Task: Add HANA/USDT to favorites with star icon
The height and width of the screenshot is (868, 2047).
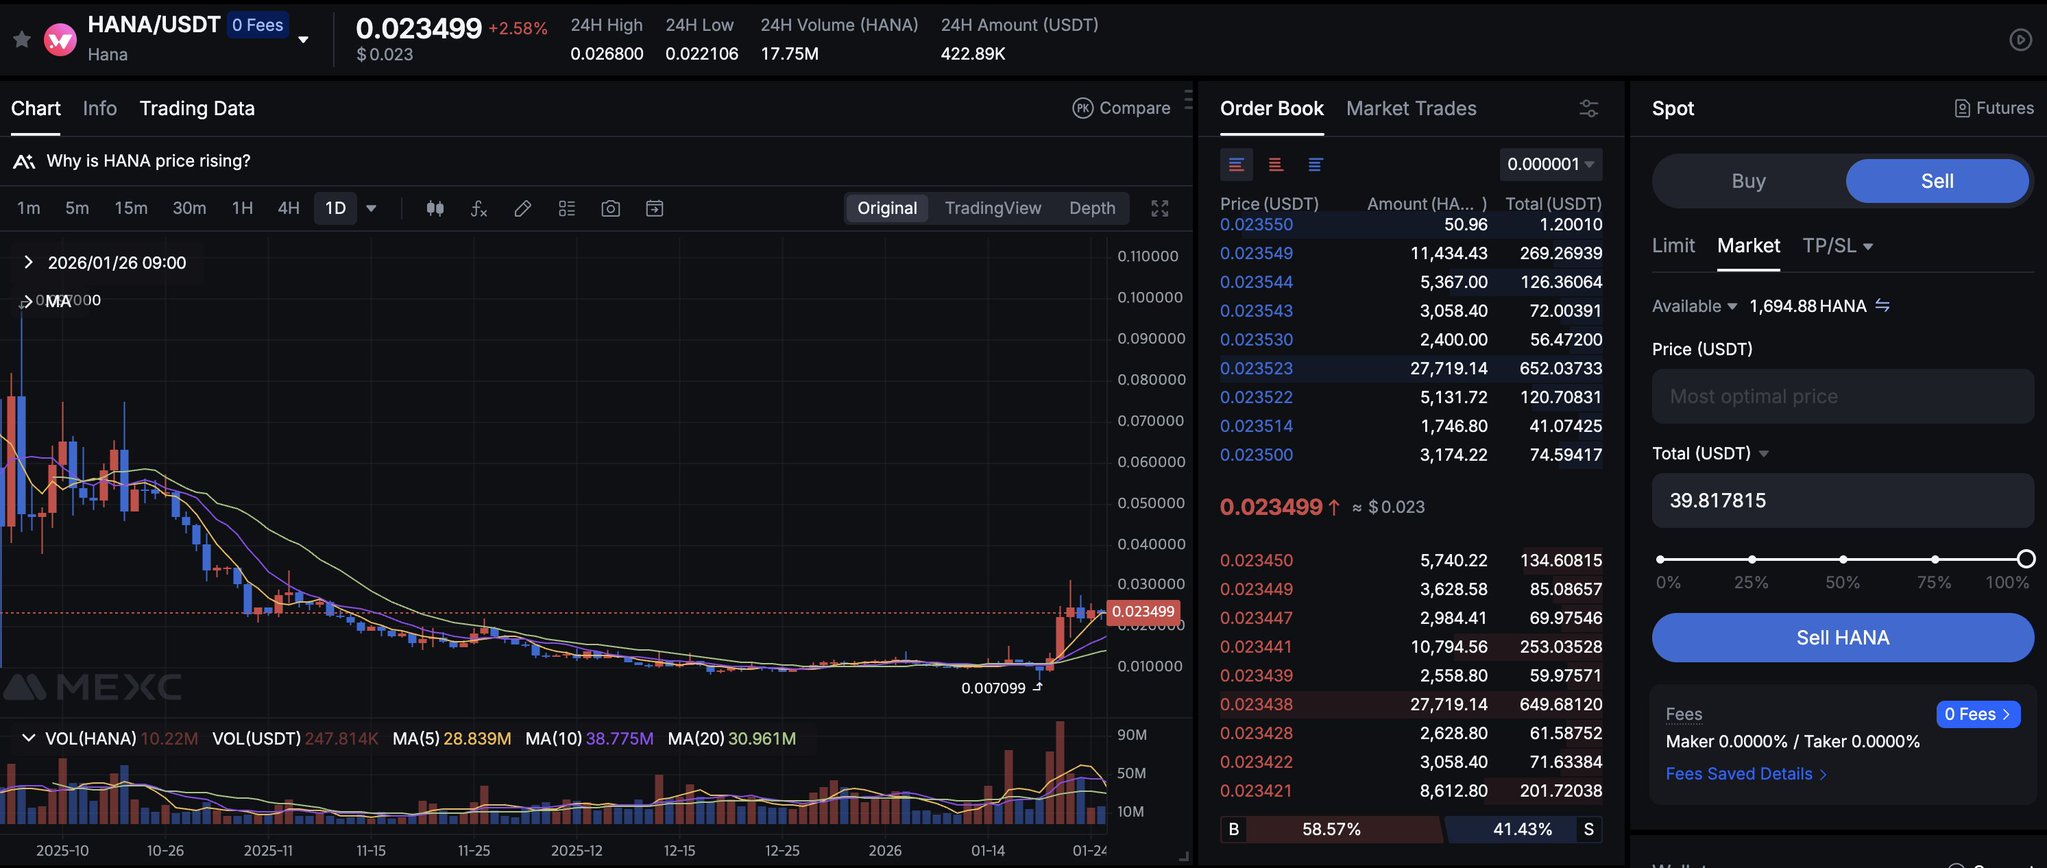Action: click(x=22, y=39)
